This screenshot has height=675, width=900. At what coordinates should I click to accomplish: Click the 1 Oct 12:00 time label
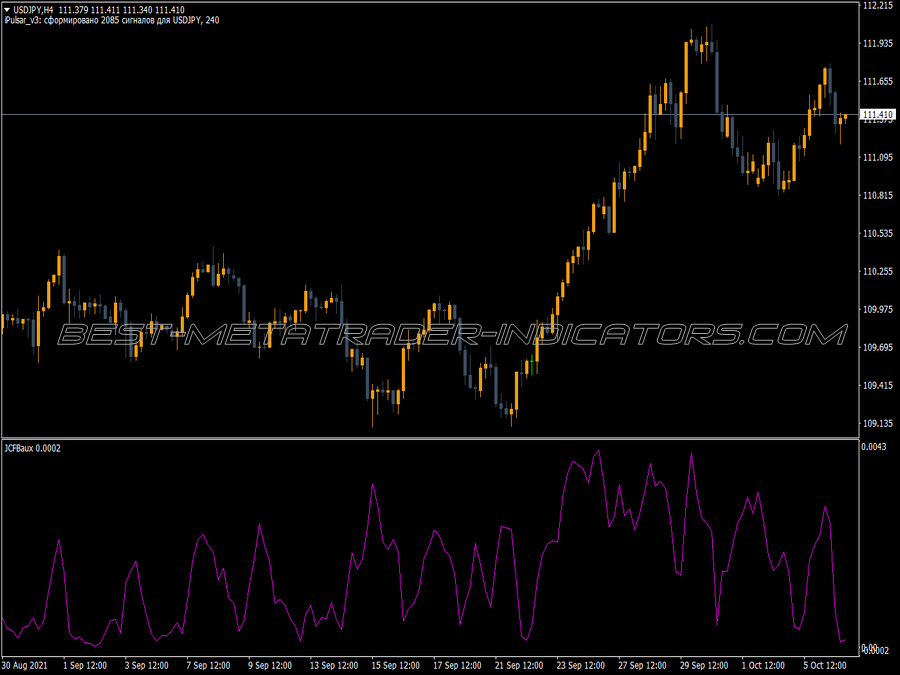[x=763, y=666]
